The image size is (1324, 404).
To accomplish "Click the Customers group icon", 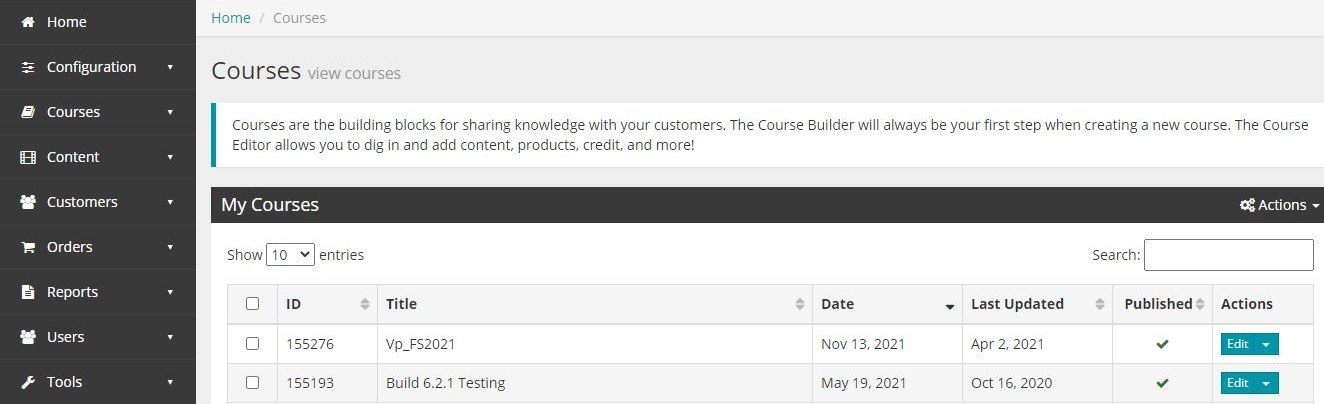I will pos(28,202).
